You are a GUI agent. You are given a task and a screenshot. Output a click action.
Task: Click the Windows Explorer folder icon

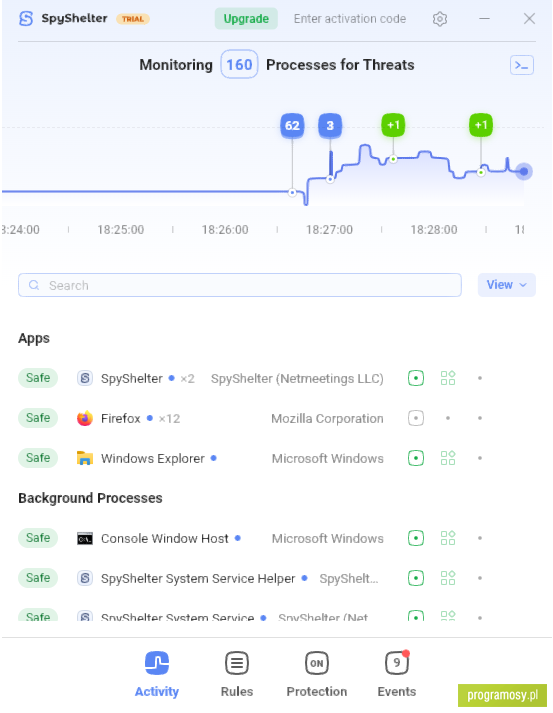85,458
